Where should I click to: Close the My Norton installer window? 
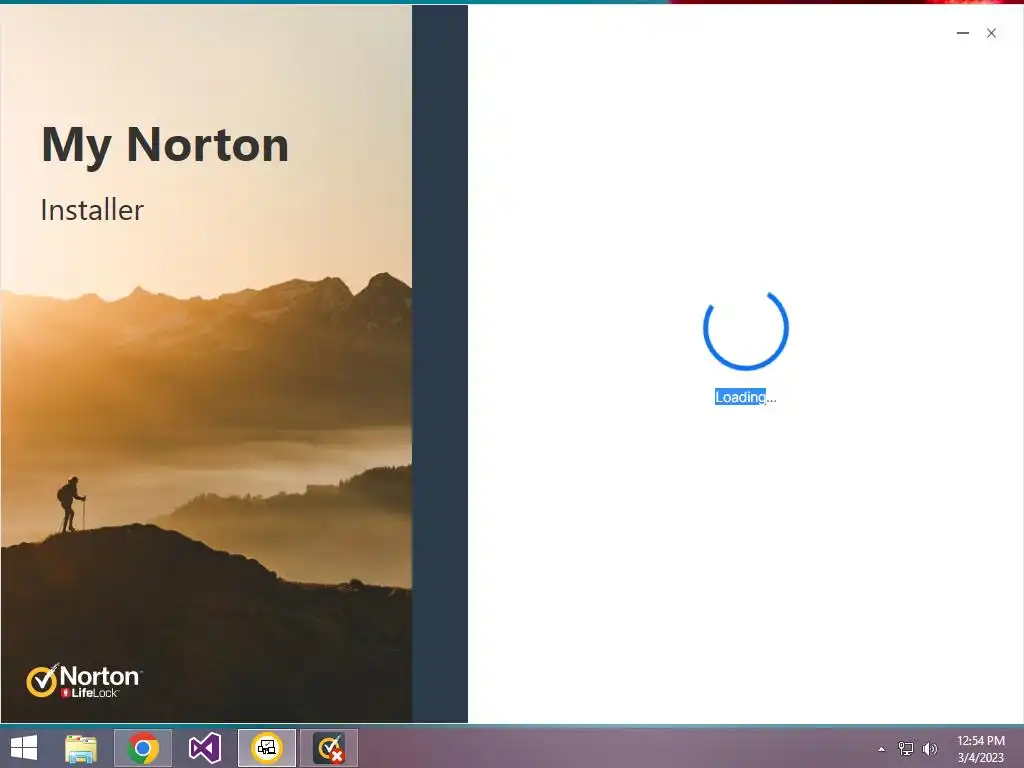click(x=991, y=33)
